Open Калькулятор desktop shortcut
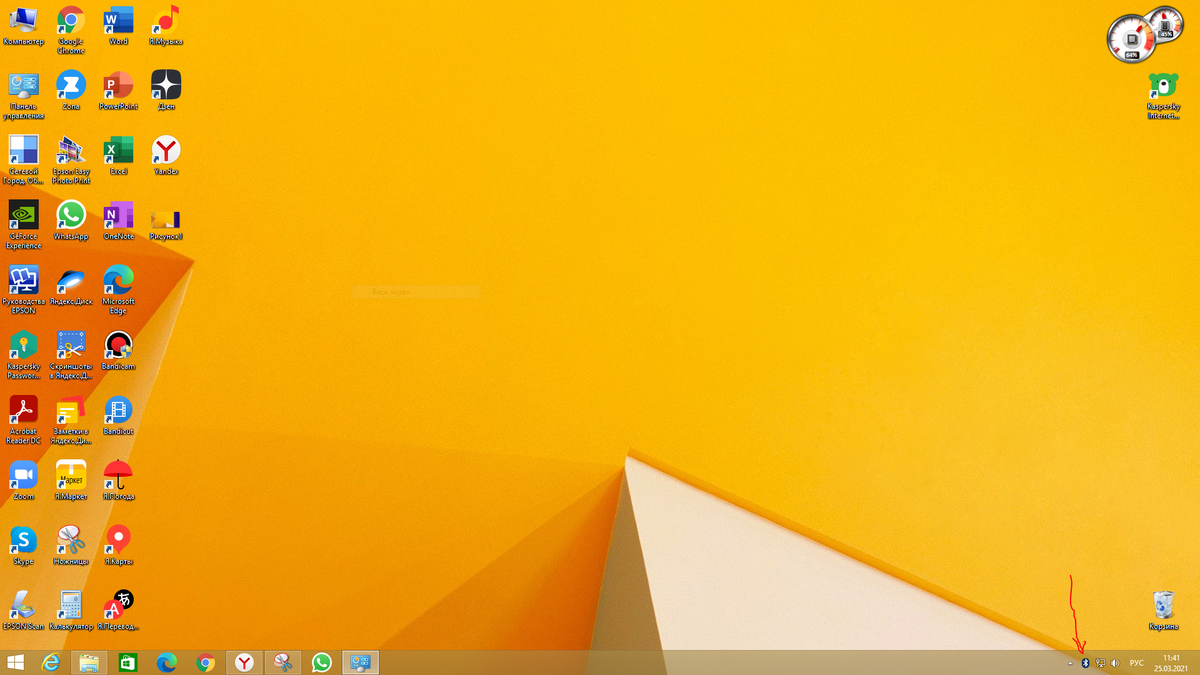 point(71,611)
